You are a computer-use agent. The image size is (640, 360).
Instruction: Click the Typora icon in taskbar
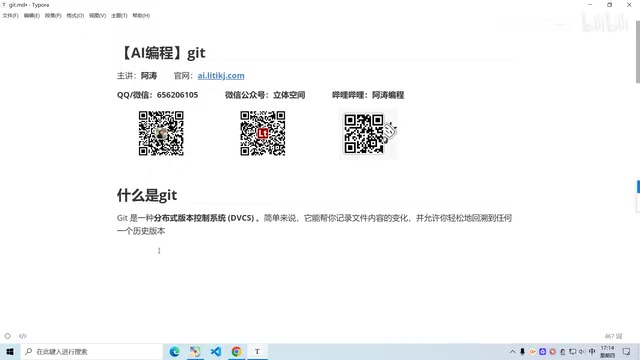257,351
